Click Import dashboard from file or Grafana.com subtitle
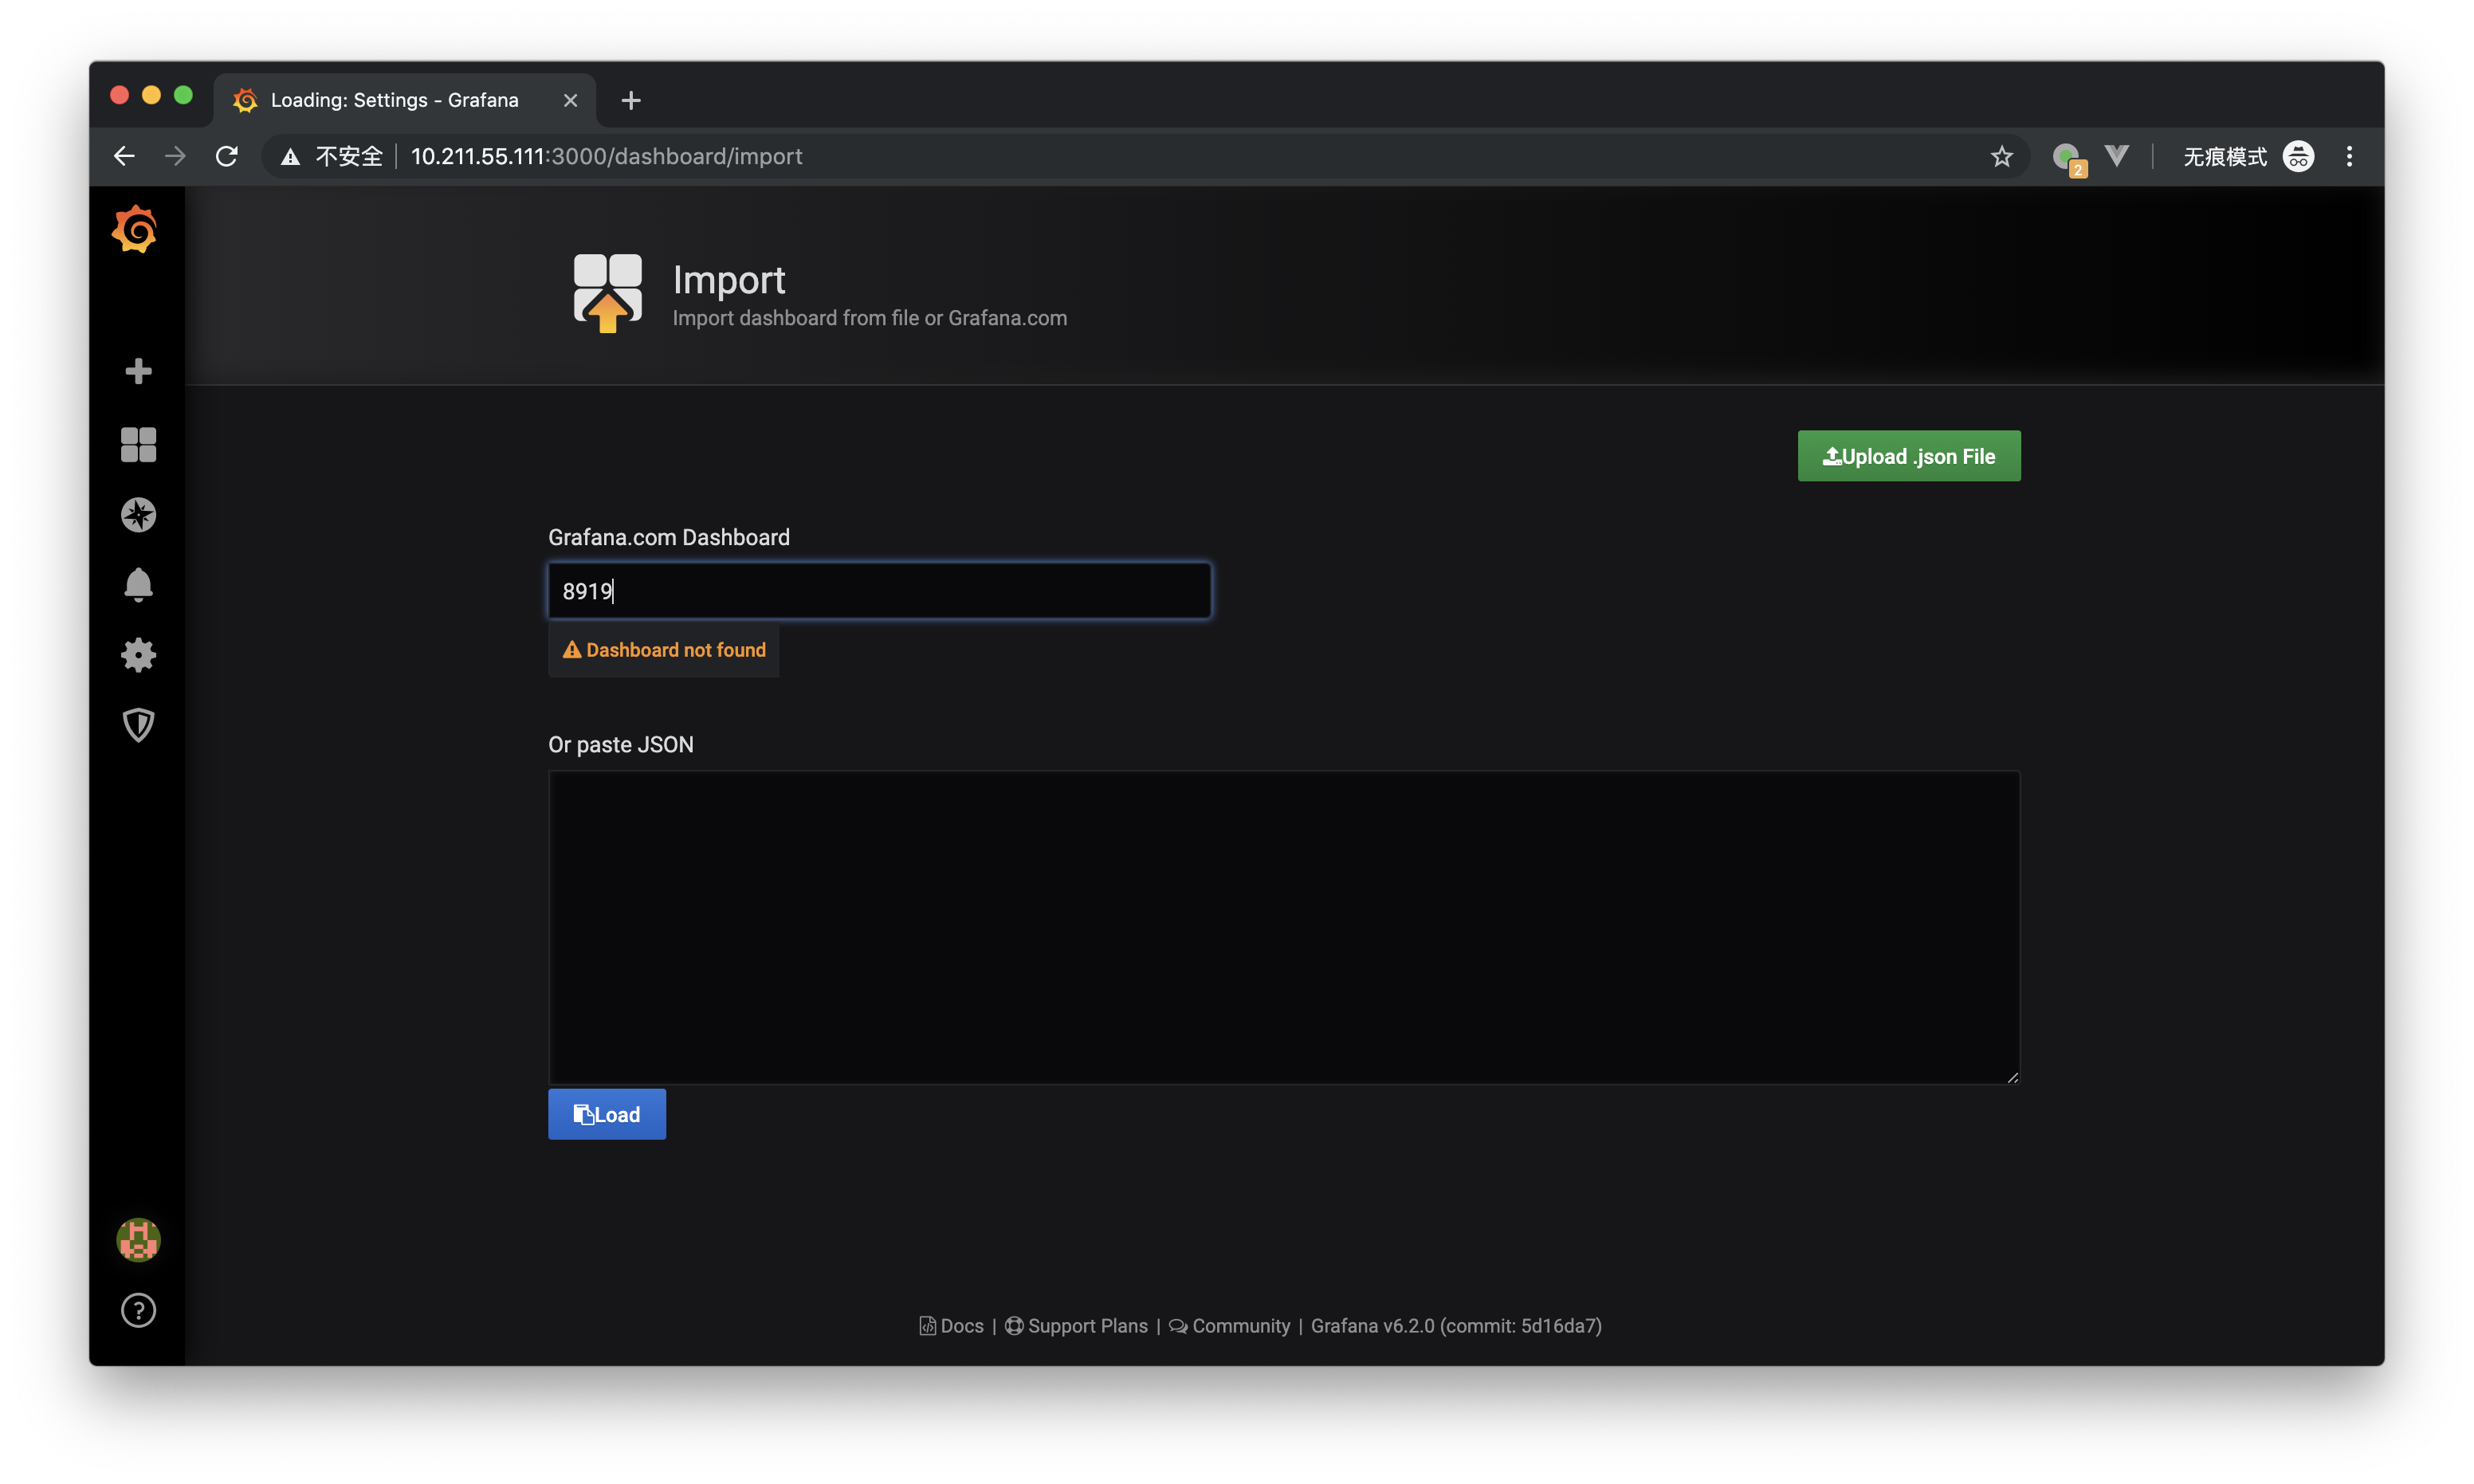 pos(870,318)
